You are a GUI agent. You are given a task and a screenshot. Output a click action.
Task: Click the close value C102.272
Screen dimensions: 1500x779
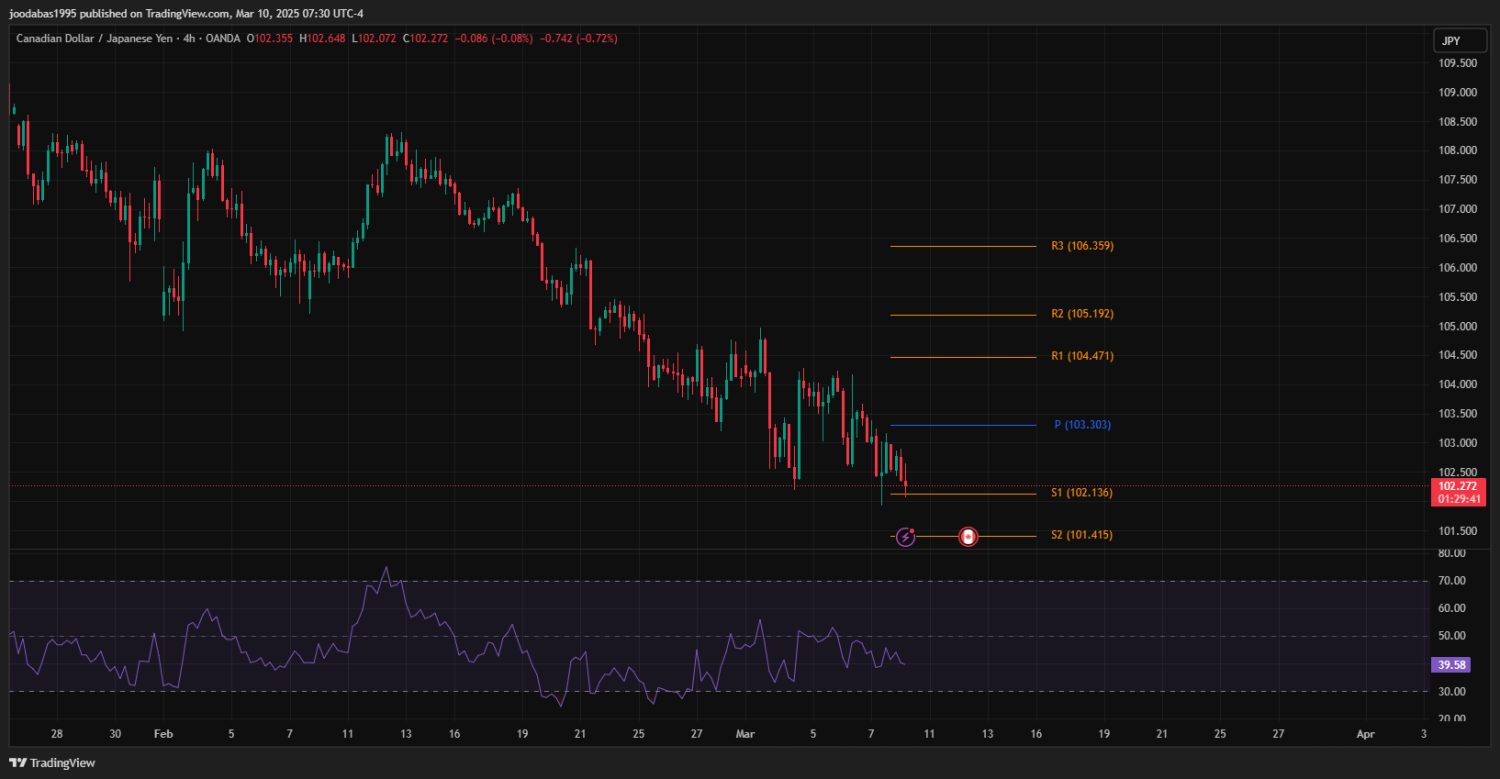click(x=425, y=38)
